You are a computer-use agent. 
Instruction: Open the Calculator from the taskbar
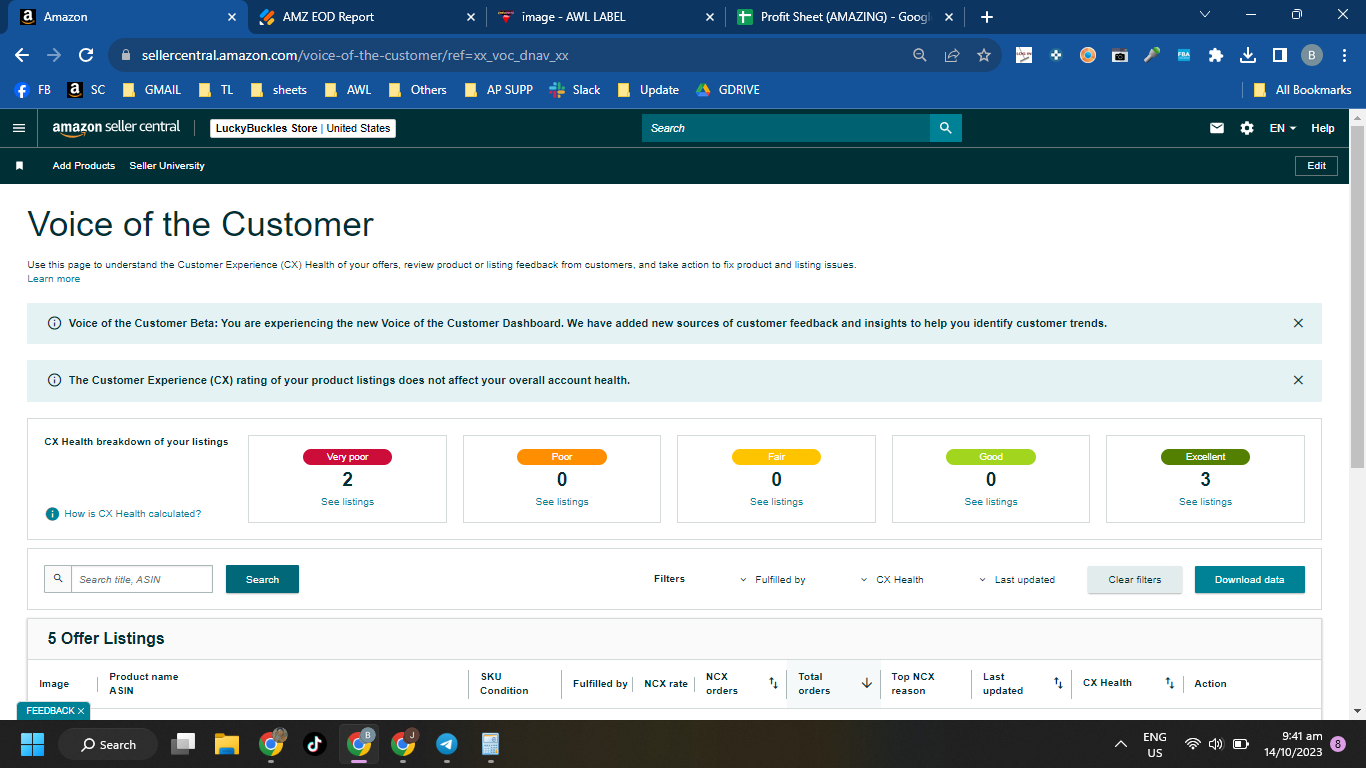(490, 744)
